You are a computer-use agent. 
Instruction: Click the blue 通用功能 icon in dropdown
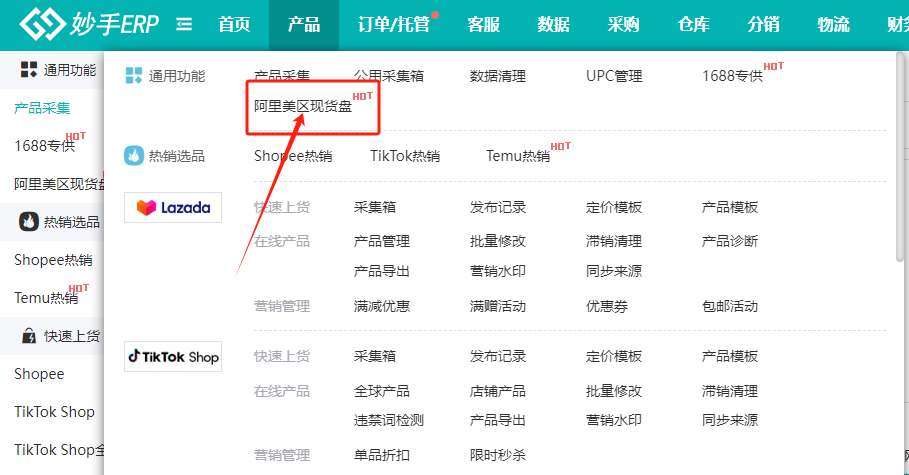click(134, 75)
